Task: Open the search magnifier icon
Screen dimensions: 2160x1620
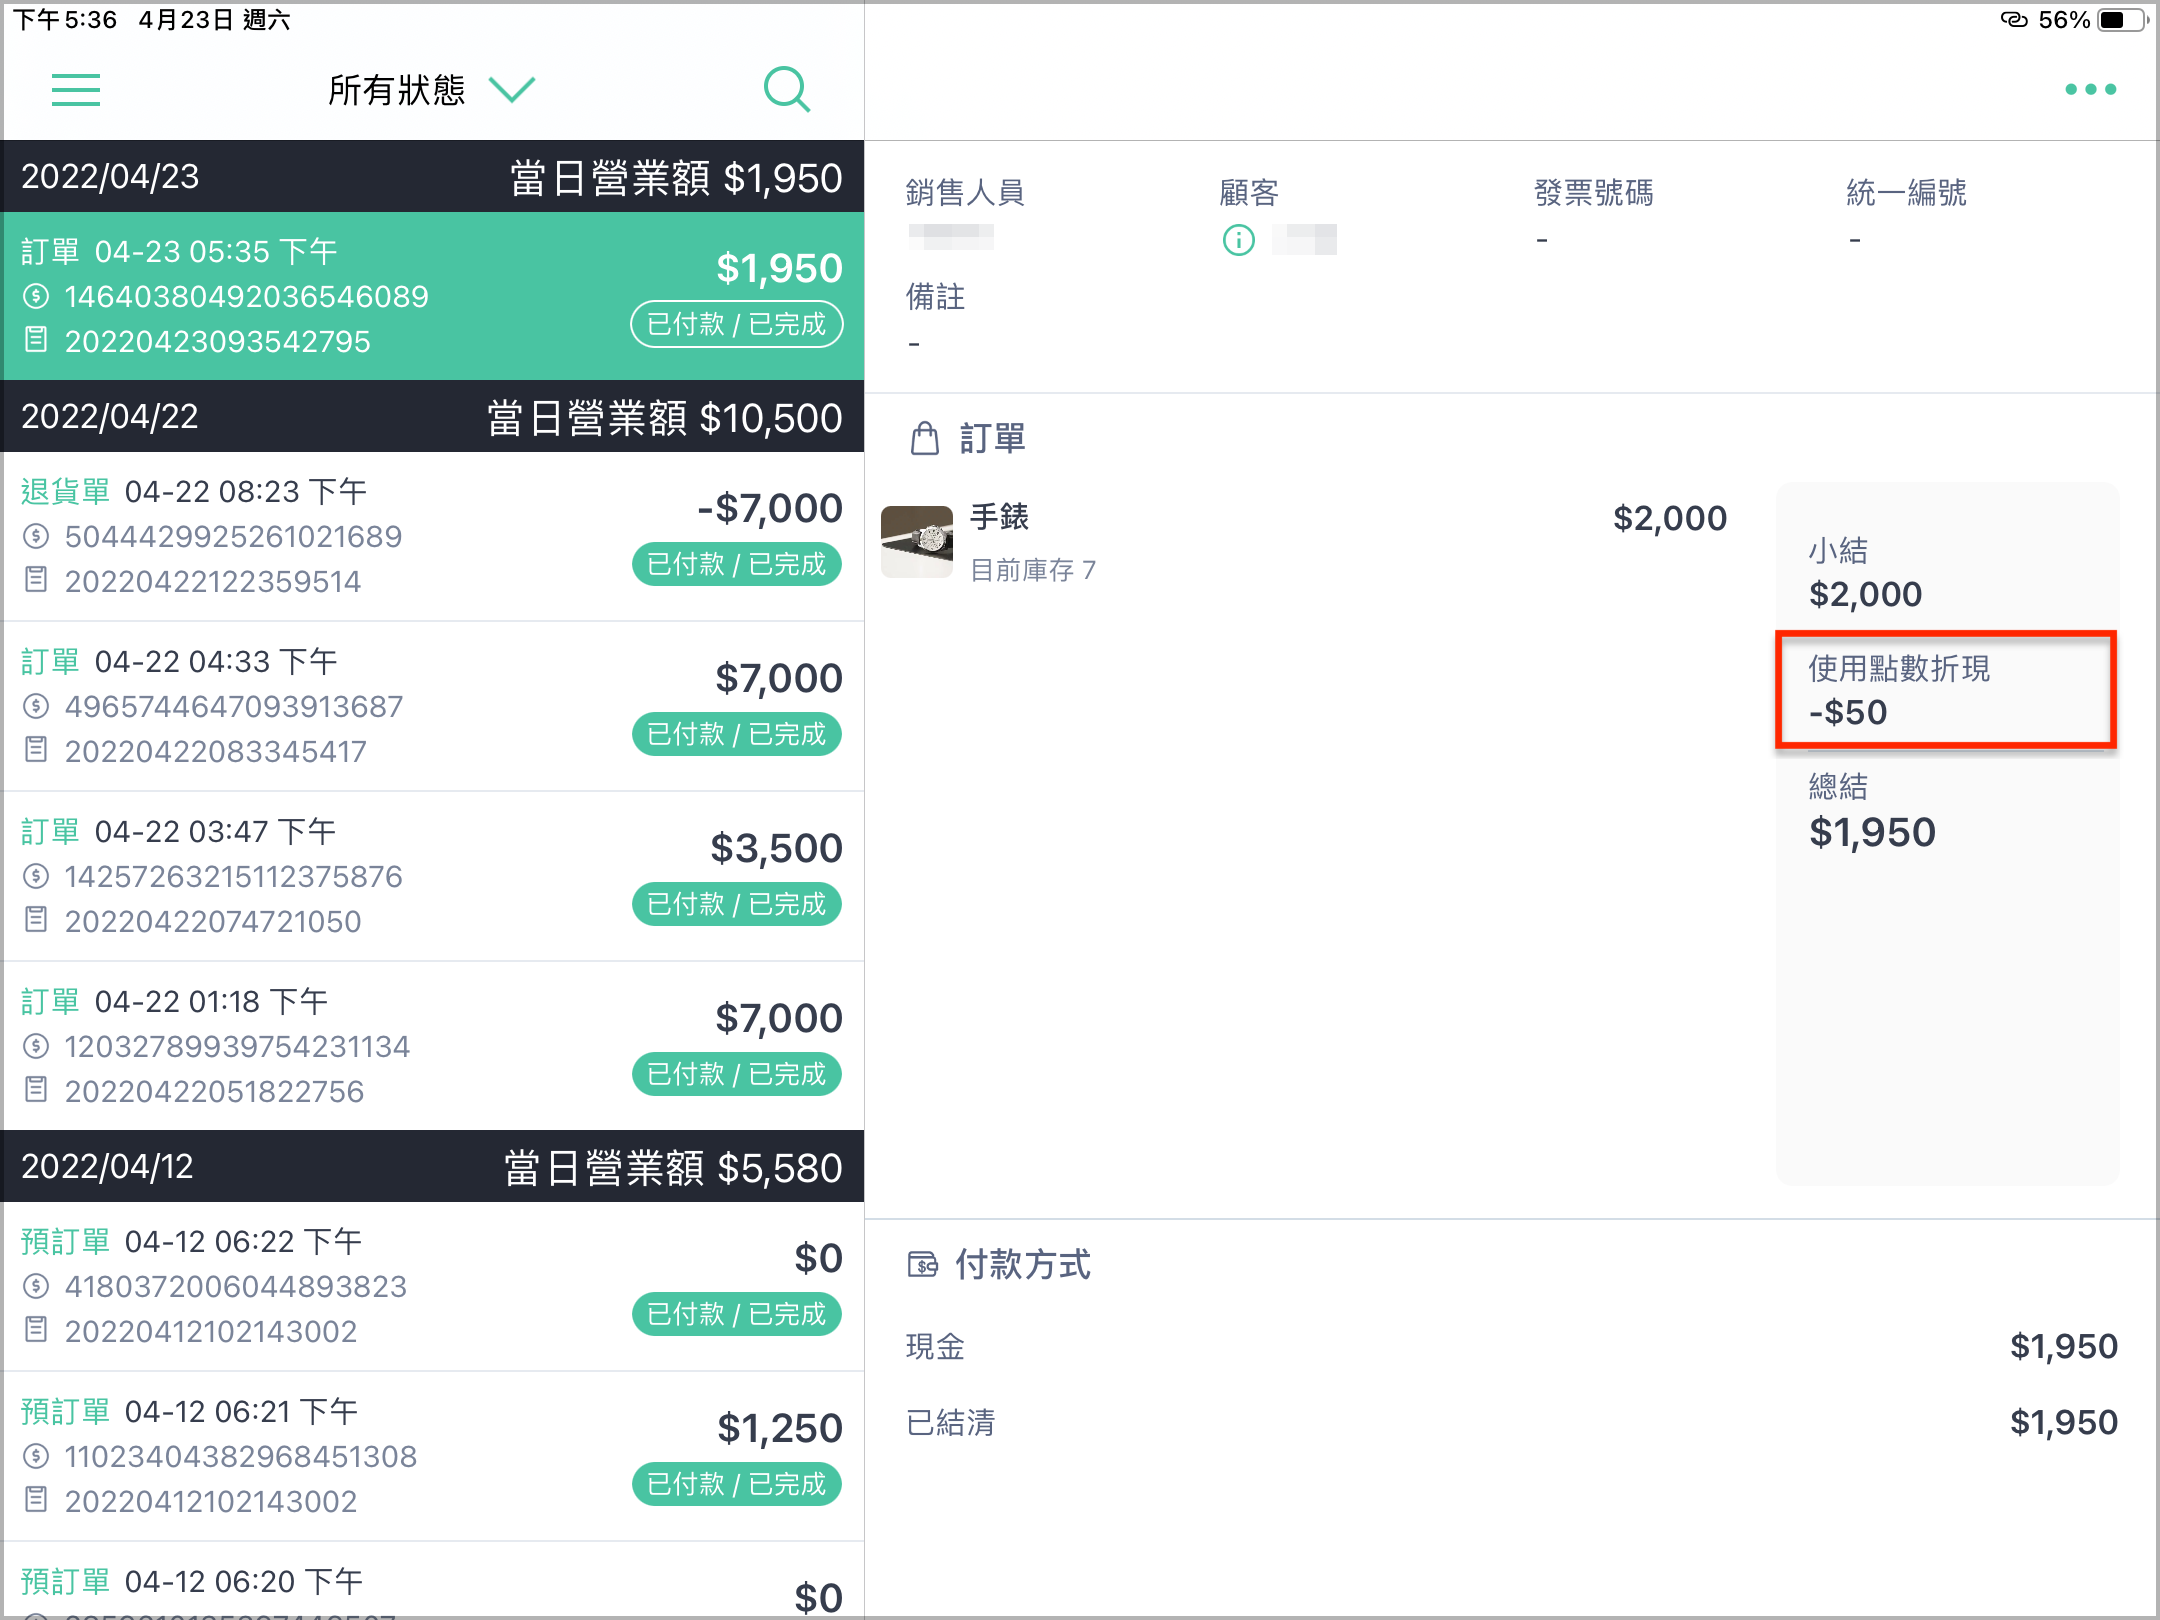Action: coord(787,90)
